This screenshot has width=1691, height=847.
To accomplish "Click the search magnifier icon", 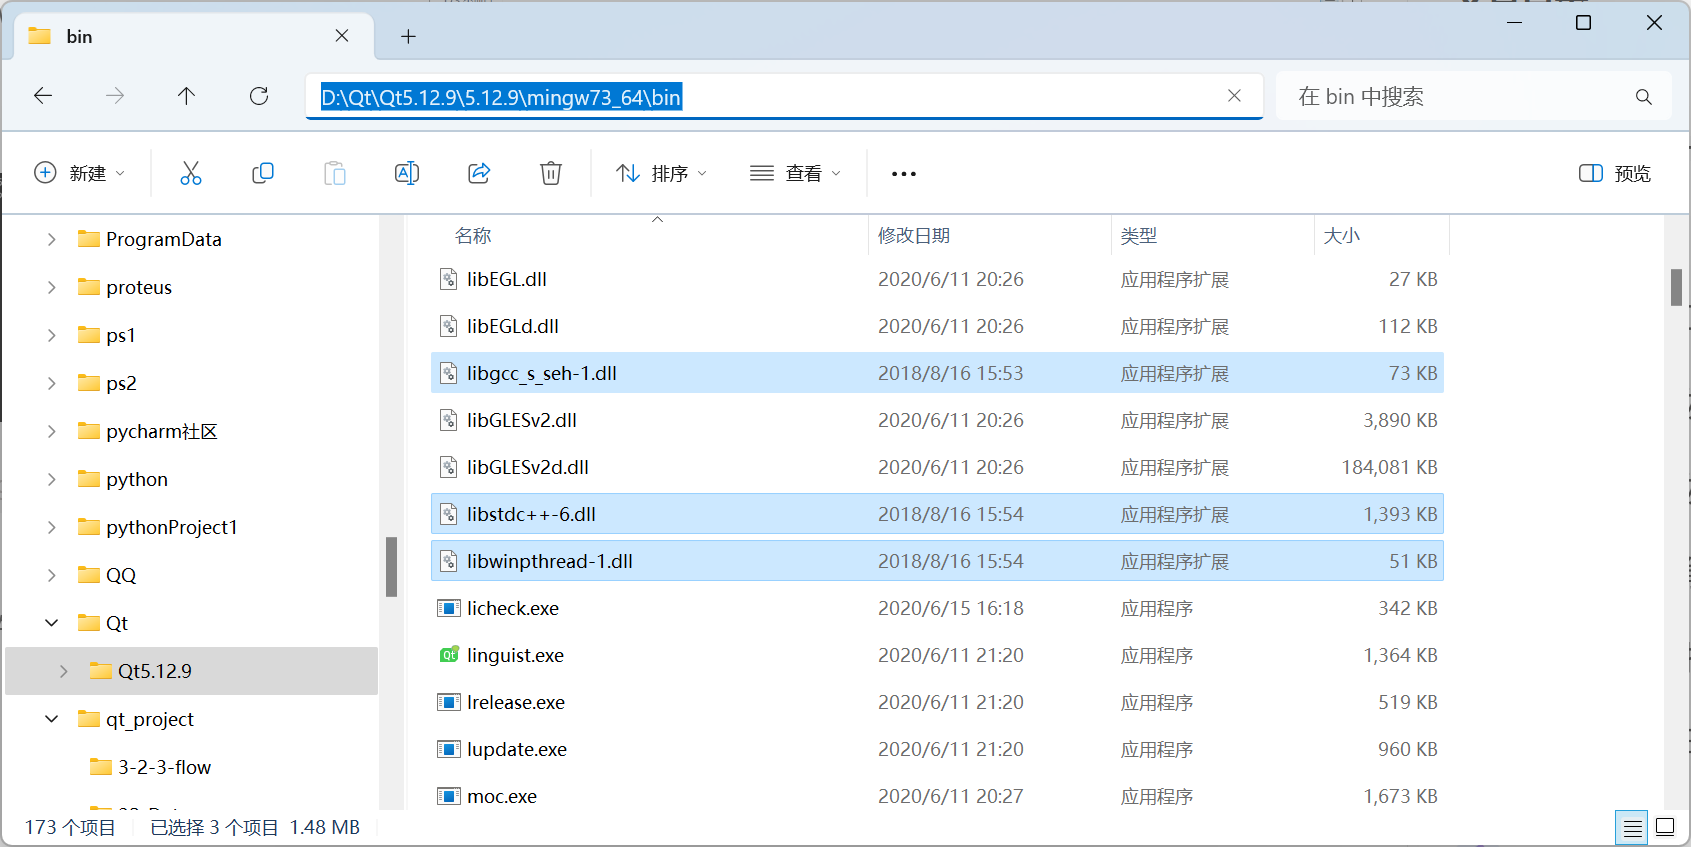I will click(x=1644, y=97).
